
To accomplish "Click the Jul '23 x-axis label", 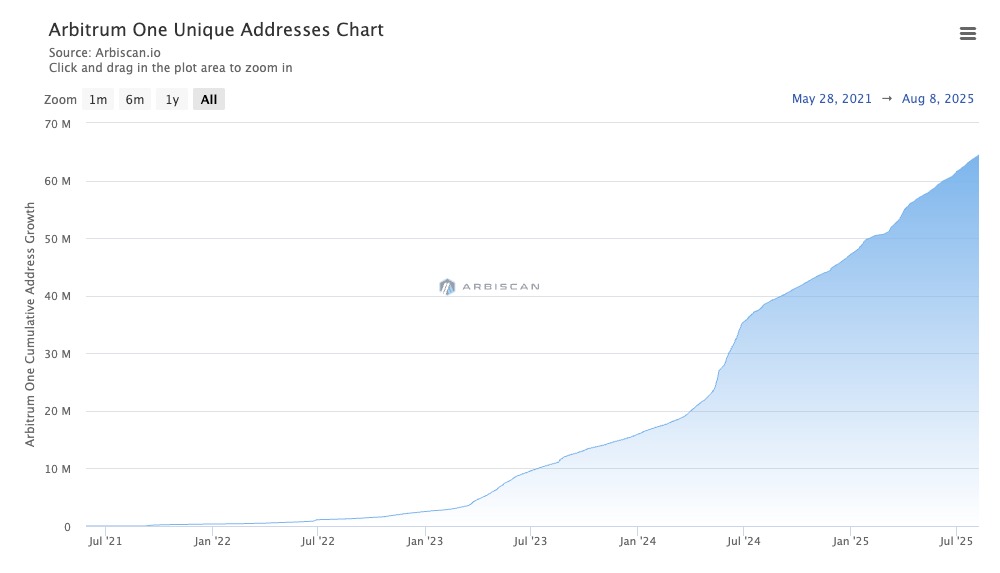I will (x=530, y=542).
